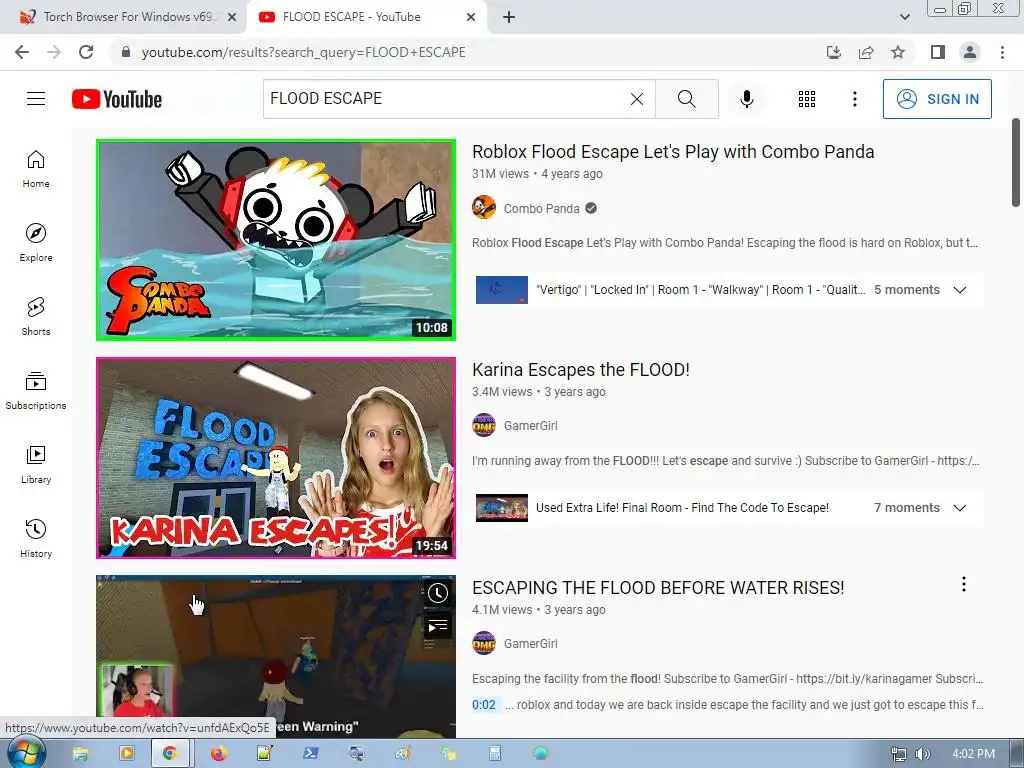Open ESCAPING THE FLOOD BEFORE WATER RISES! title

(x=658, y=588)
